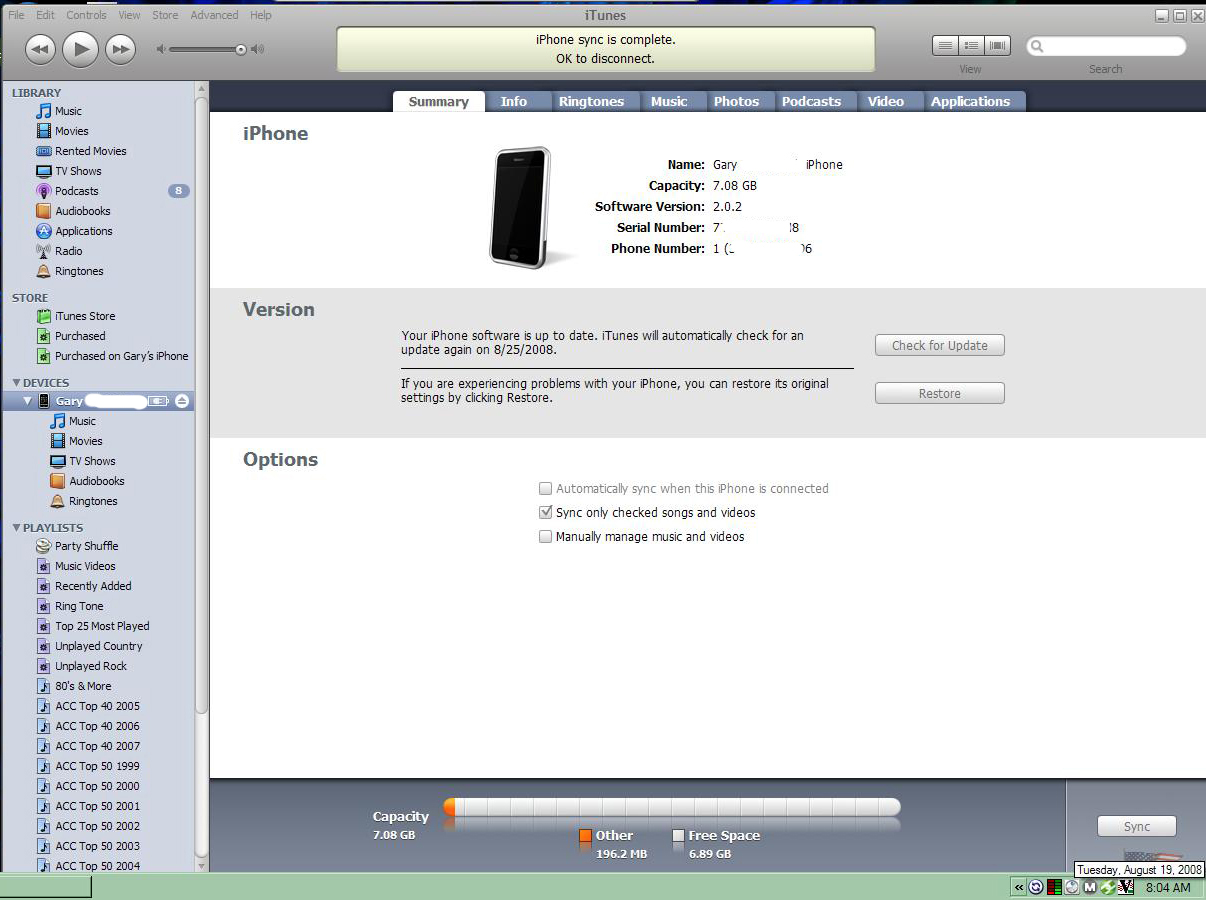Open Podcasts in the Library sidebar
This screenshot has width=1206, height=900.
click(76, 191)
